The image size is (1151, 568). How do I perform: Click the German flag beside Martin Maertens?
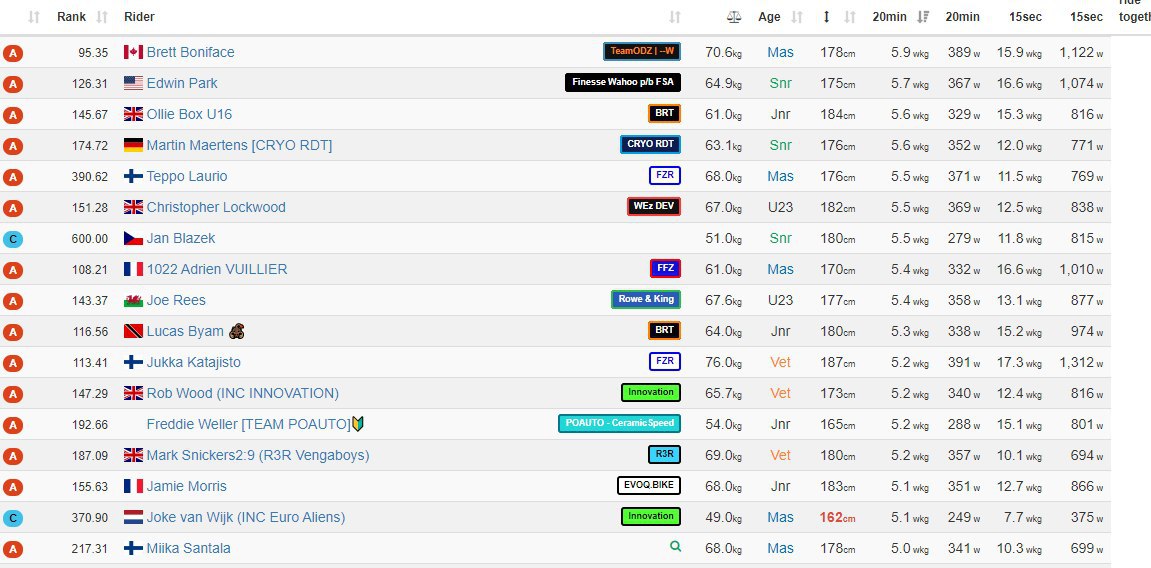coord(133,145)
